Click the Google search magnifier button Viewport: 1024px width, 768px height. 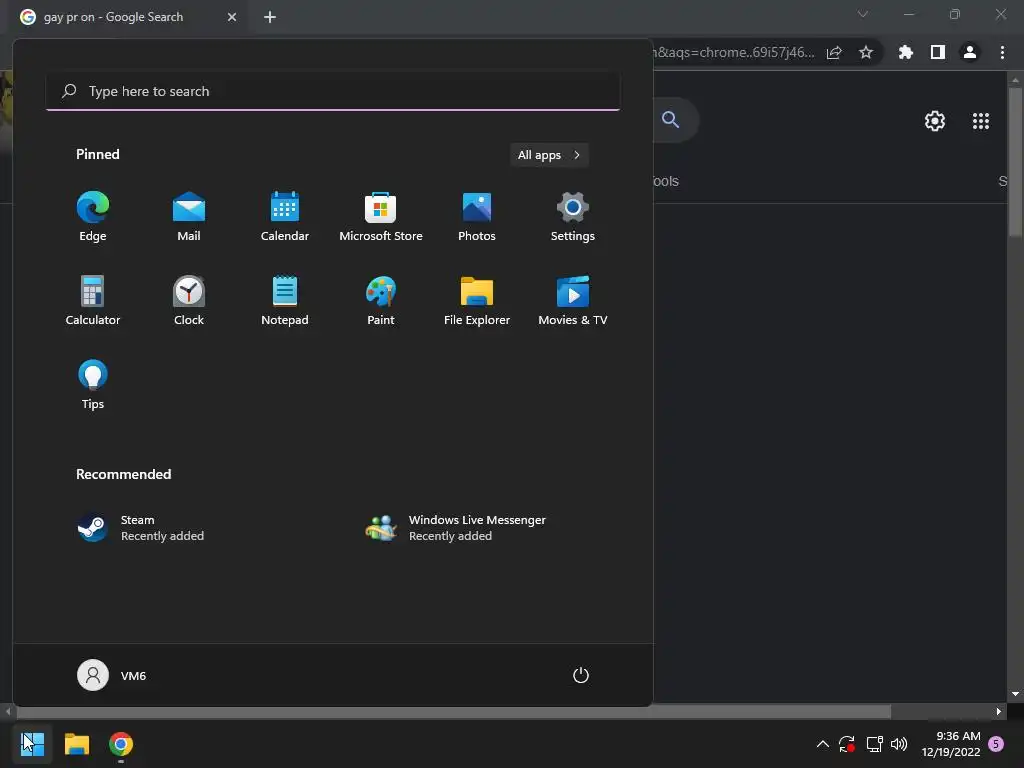pyautogui.click(x=671, y=120)
